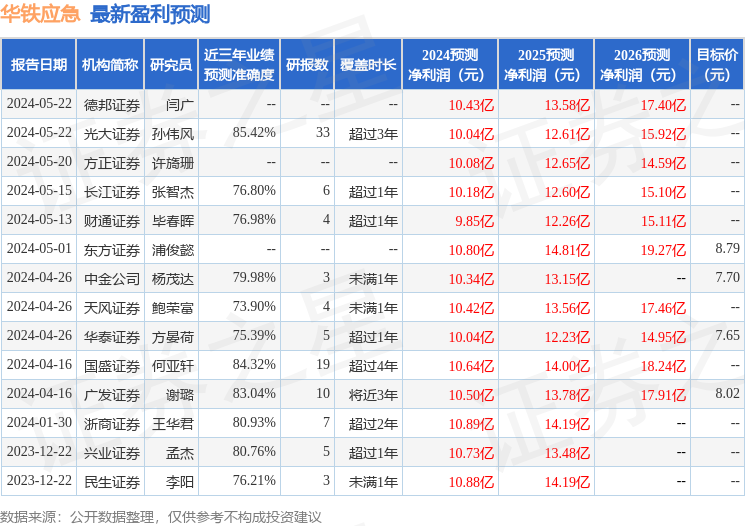Click the 2026预测净利润 column header
745x526 pixels.
click(x=642, y=65)
